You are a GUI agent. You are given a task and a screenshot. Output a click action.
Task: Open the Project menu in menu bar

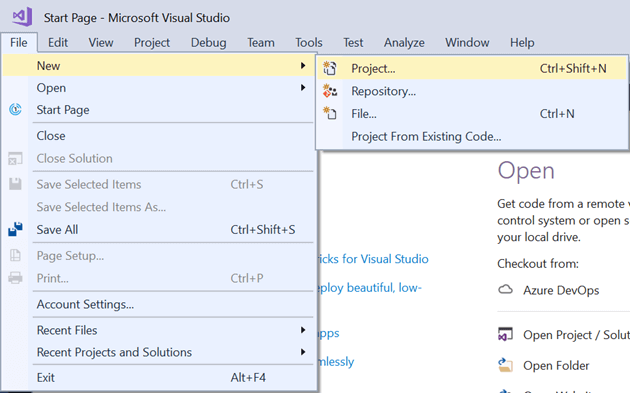click(x=152, y=43)
